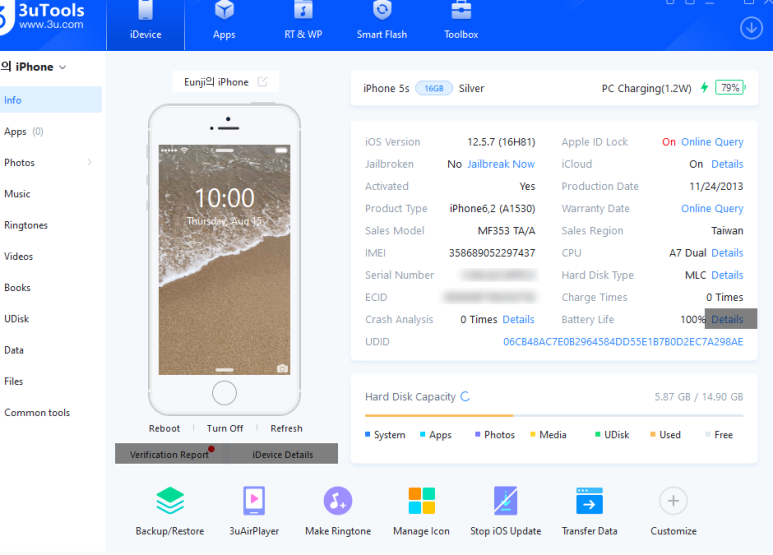
Task: Open the Verification Report tab
Action: pyautogui.click(x=171, y=454)
